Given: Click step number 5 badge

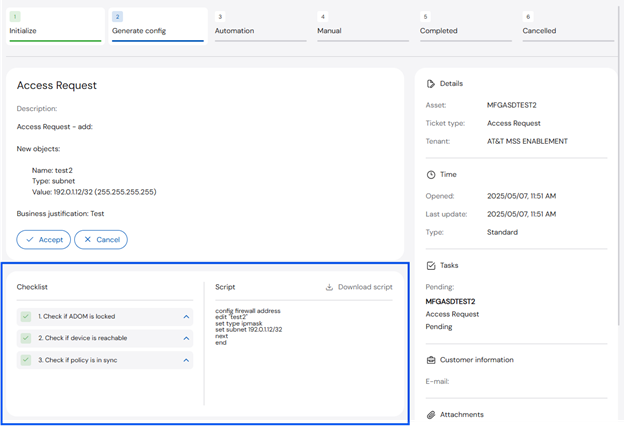Looking at the screenshot, I should [425, 17].
